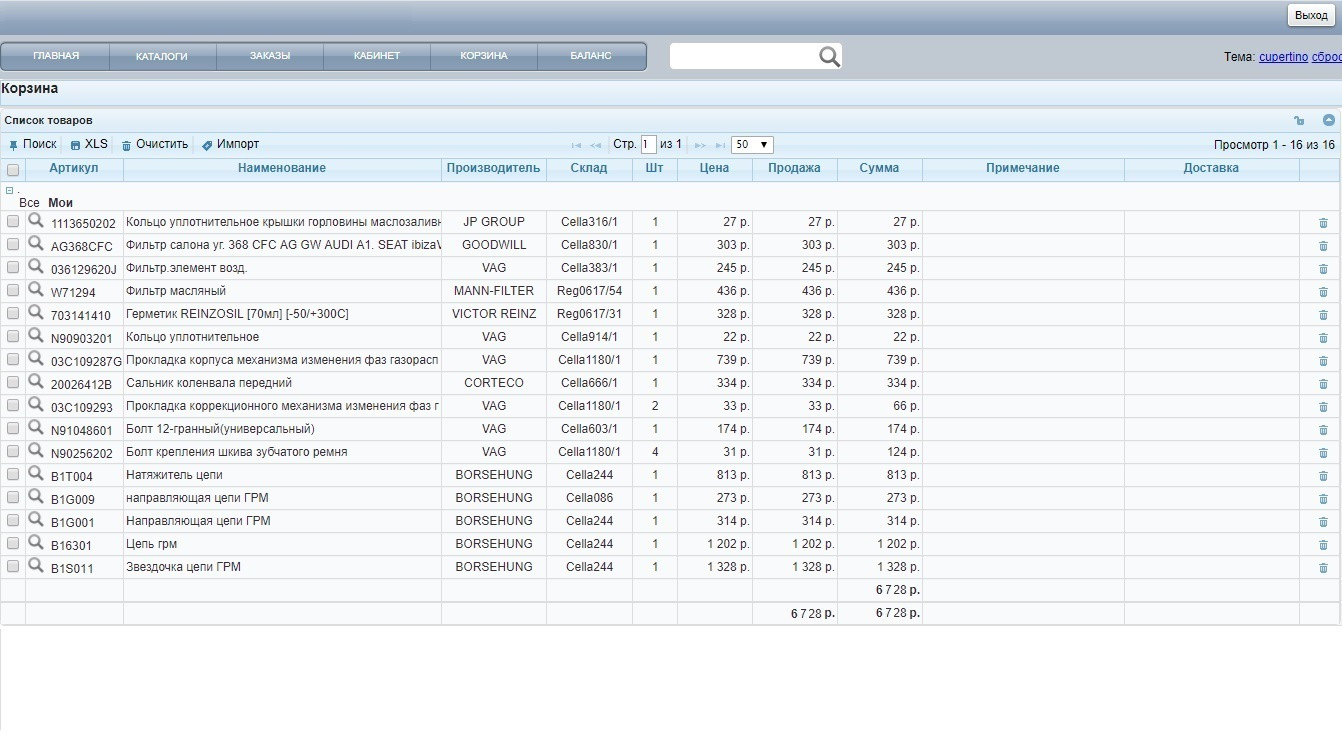The image size is (1342, 754).
Task: Click Очистить to clear the cart
Action: [154, 144]
